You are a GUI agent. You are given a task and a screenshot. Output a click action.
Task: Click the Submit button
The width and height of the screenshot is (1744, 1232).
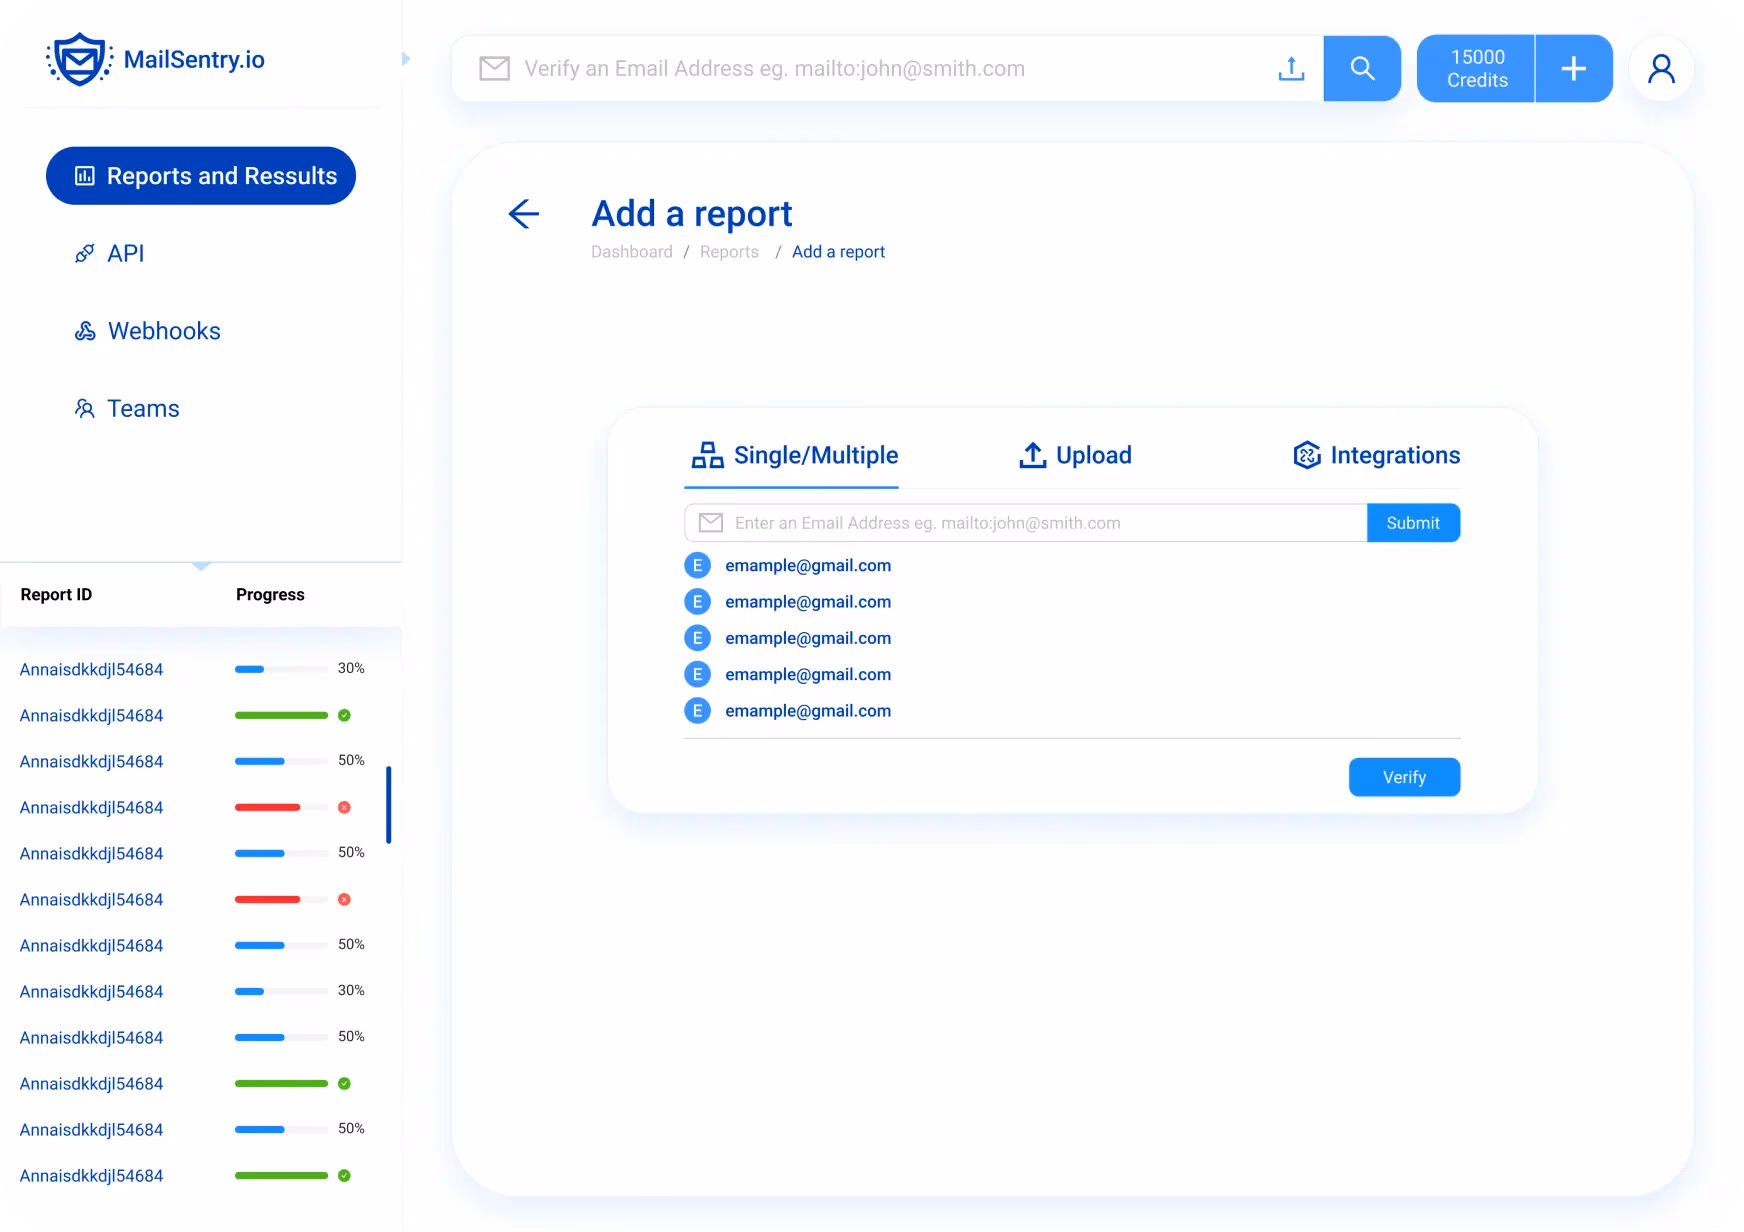click(x=1413, y=523)
